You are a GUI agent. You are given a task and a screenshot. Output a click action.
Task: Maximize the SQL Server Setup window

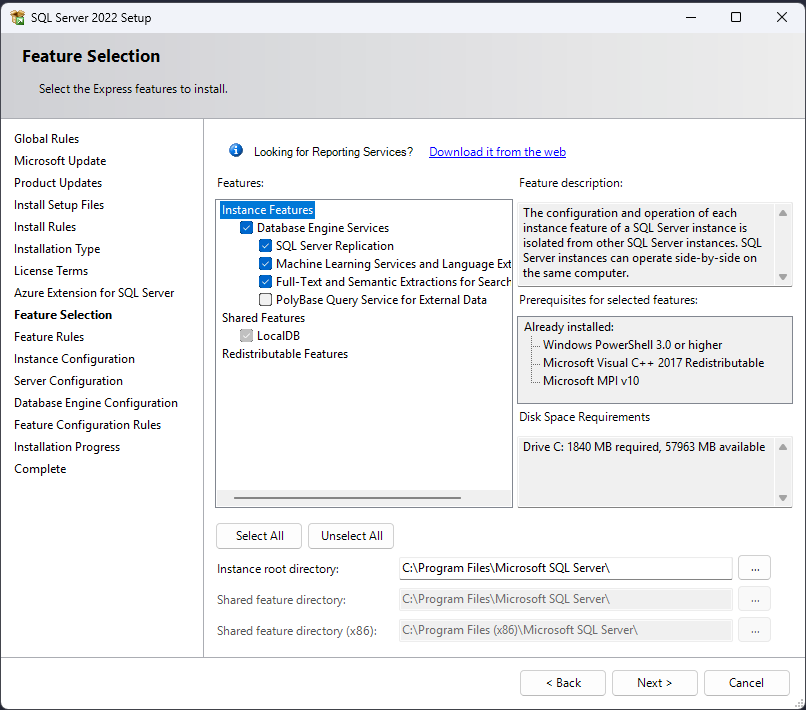tap(736, 18)
